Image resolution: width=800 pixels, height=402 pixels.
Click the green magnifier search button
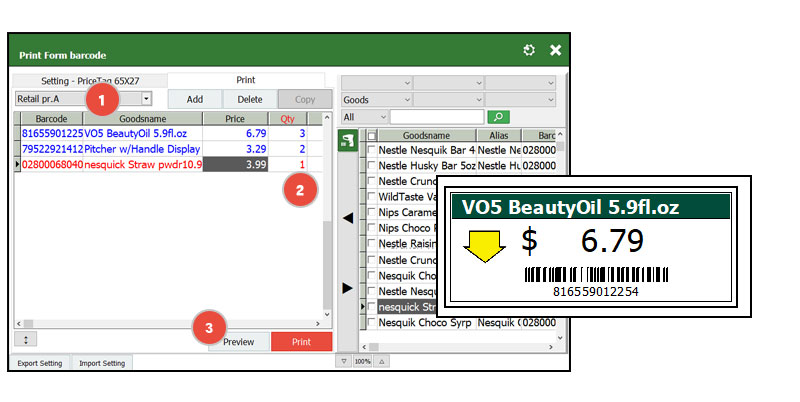tap(498, 117)
